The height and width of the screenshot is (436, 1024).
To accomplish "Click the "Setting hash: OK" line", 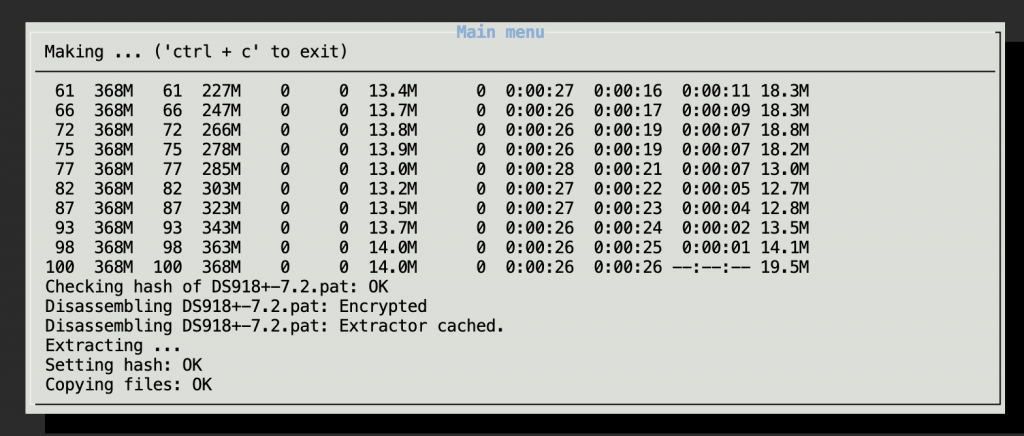I will [123, 365].
